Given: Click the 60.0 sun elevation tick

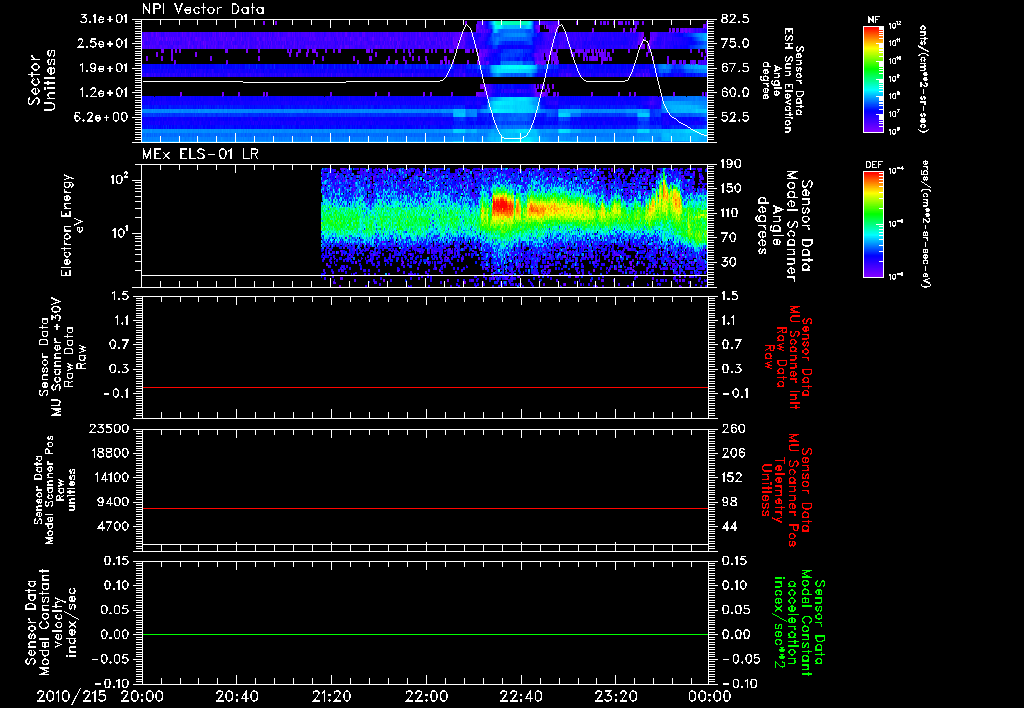Looking at the screenshot, I should (x=735, y=93).
